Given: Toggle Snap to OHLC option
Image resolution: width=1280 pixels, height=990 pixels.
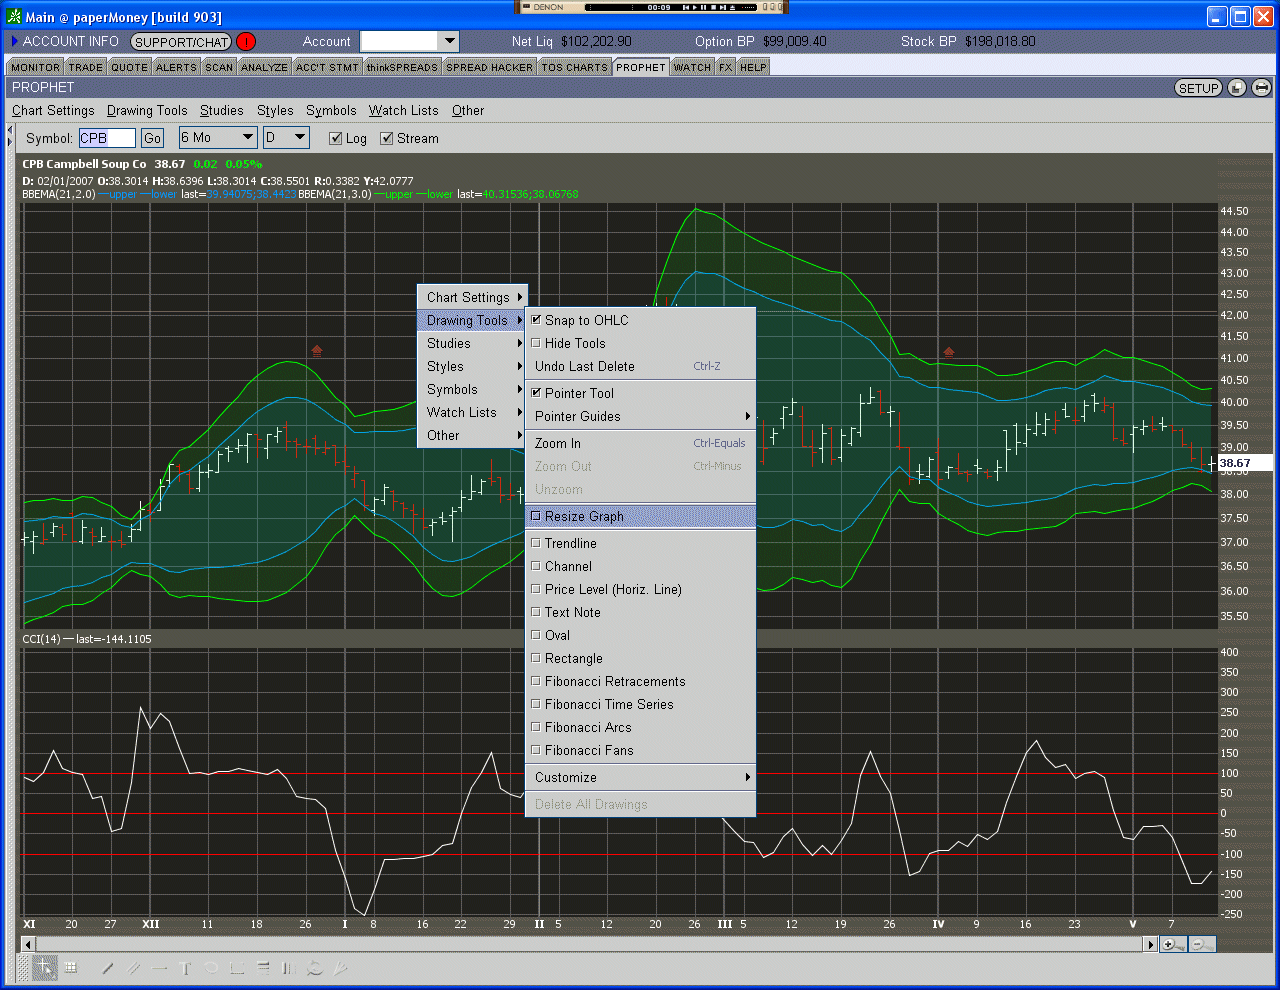Looking at the screenshot, I should pos(586,320).
